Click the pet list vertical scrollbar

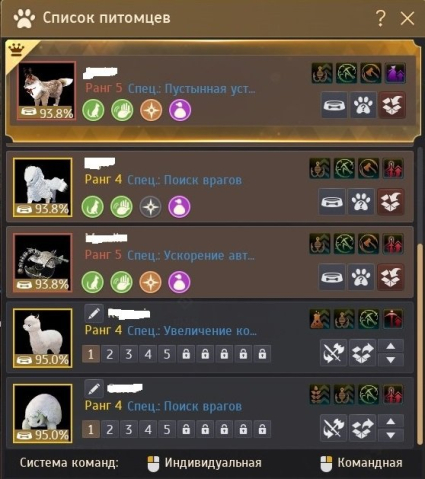point(420,343)
